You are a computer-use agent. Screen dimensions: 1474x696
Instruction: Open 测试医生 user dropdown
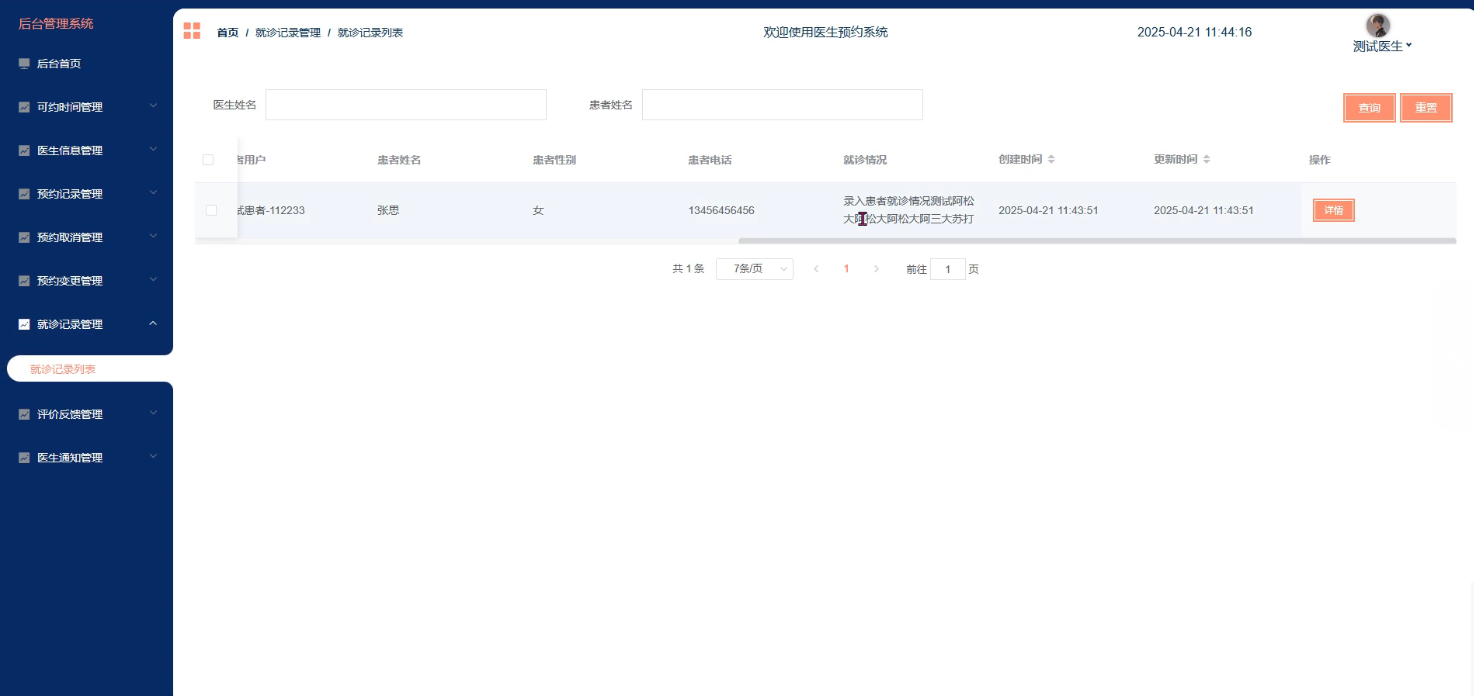coord(1382,46)
